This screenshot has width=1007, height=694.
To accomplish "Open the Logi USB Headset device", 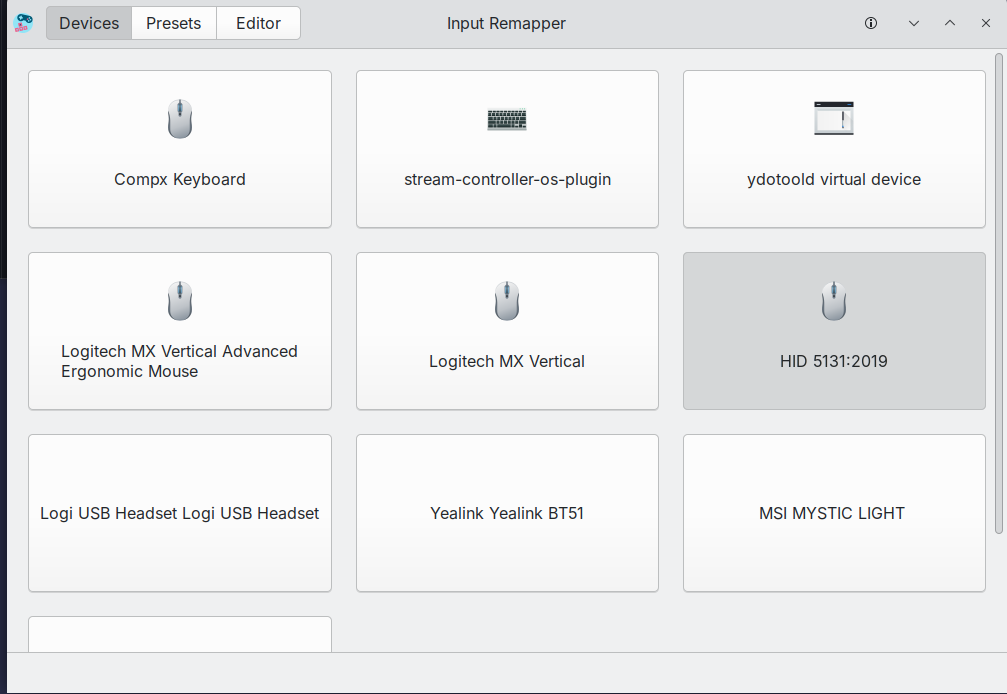I will tap(180, 512).
